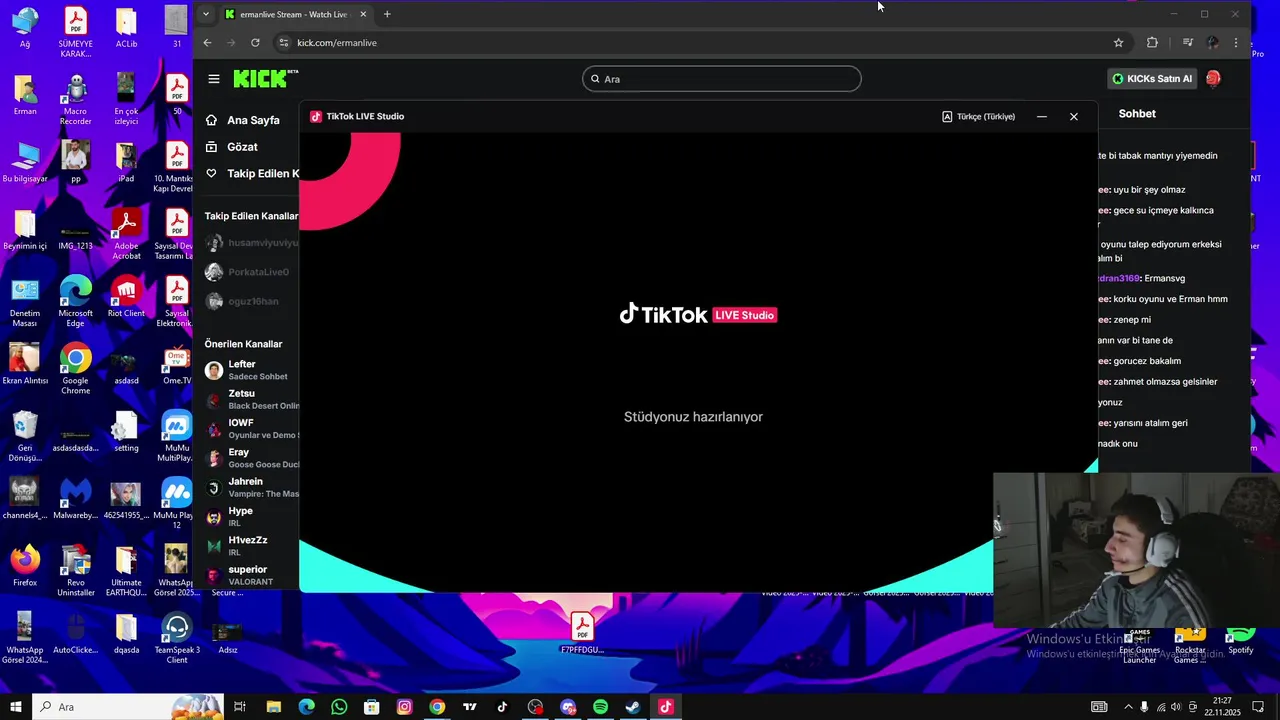Open TikTok LIVE Studio language dropdown Türkçe
Image resolution: width=1280 pixels, height=720 pixels.
(x=978, y=117)
